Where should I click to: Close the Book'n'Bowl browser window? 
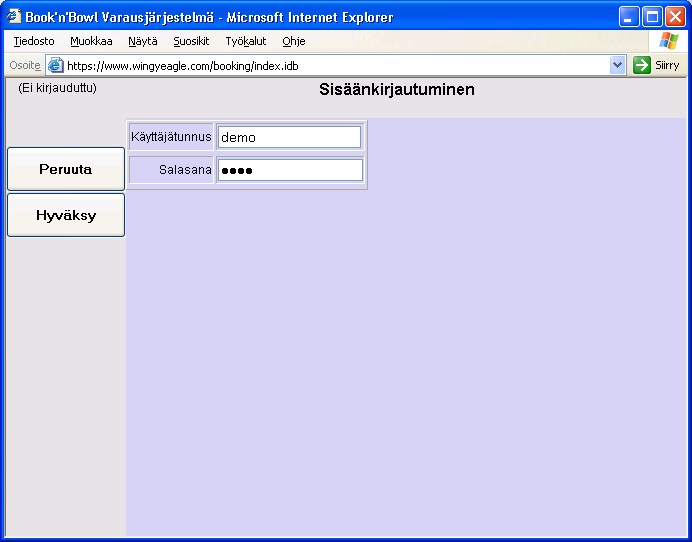pyautogui.click(x=675, y=17)
